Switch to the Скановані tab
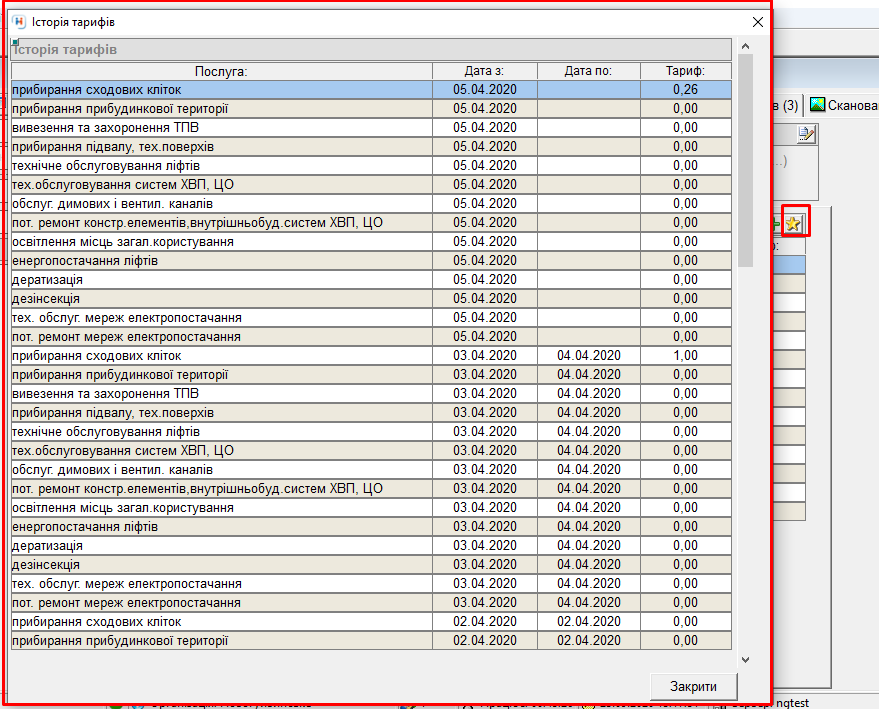This screenshot has width=879, height=709. [845, 105]
